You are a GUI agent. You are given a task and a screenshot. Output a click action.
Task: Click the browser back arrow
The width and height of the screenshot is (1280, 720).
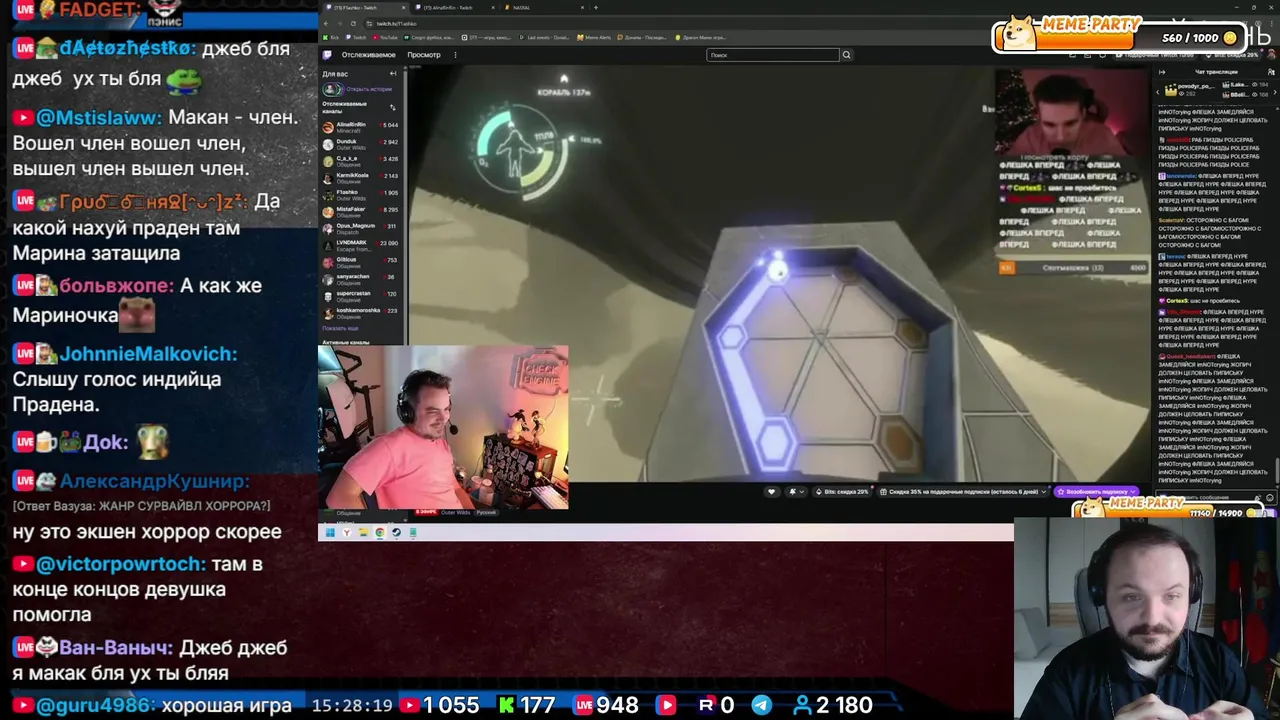[x=327, y=23]
